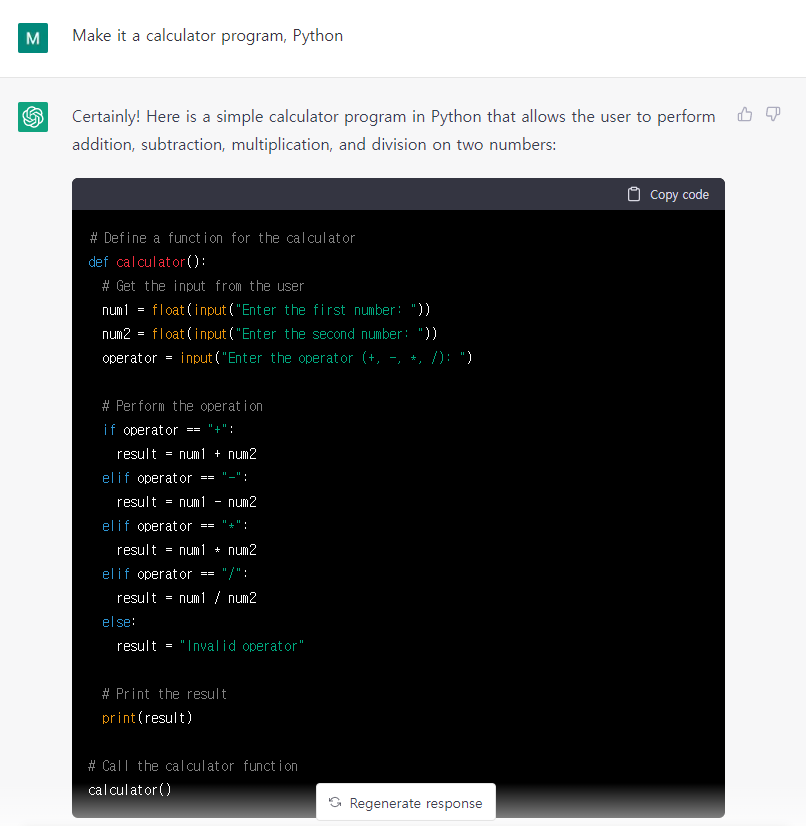Click the line 'result = num1 - num2'

186,502
